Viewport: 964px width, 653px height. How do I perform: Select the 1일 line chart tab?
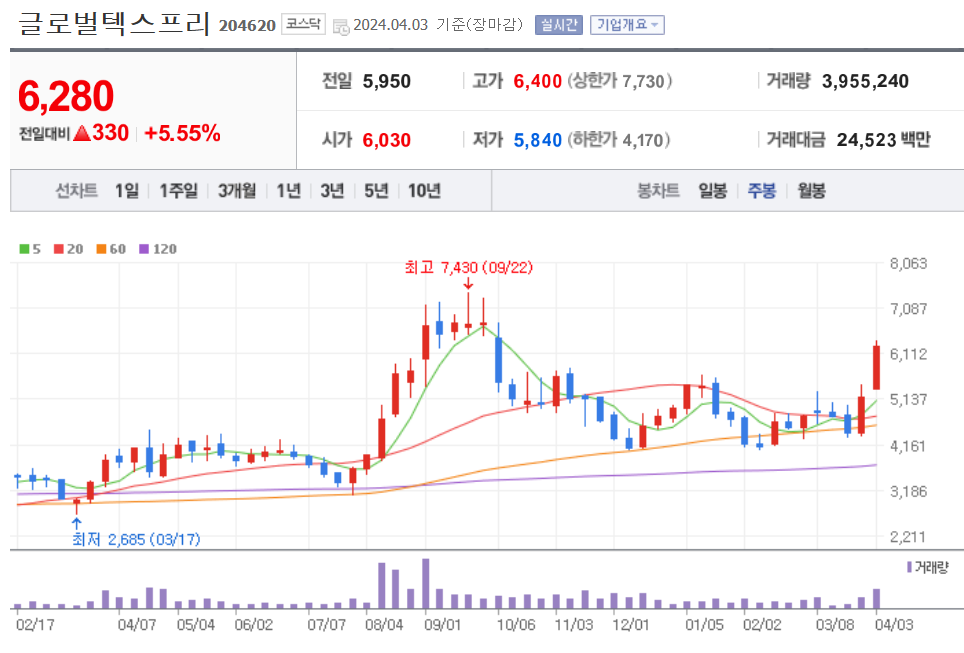coord(127,191)
